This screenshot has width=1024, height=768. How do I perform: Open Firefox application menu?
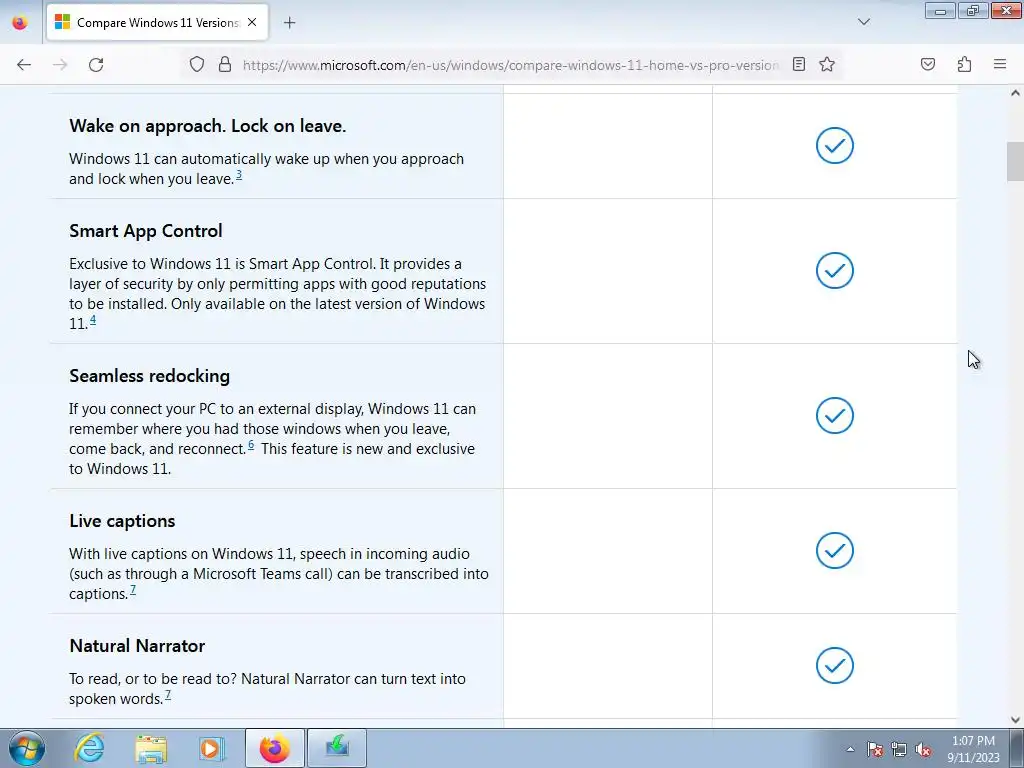[1000, 64]
